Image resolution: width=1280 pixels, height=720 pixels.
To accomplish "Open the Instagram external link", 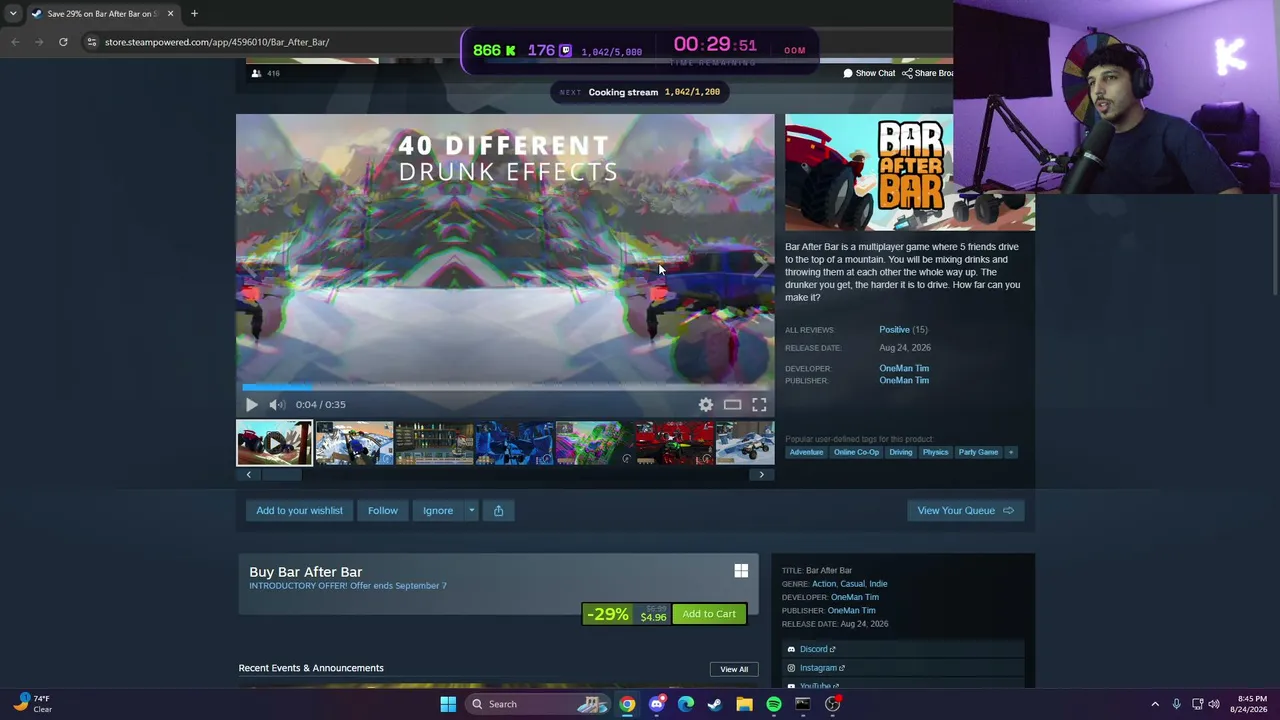I will click(822, 668).
